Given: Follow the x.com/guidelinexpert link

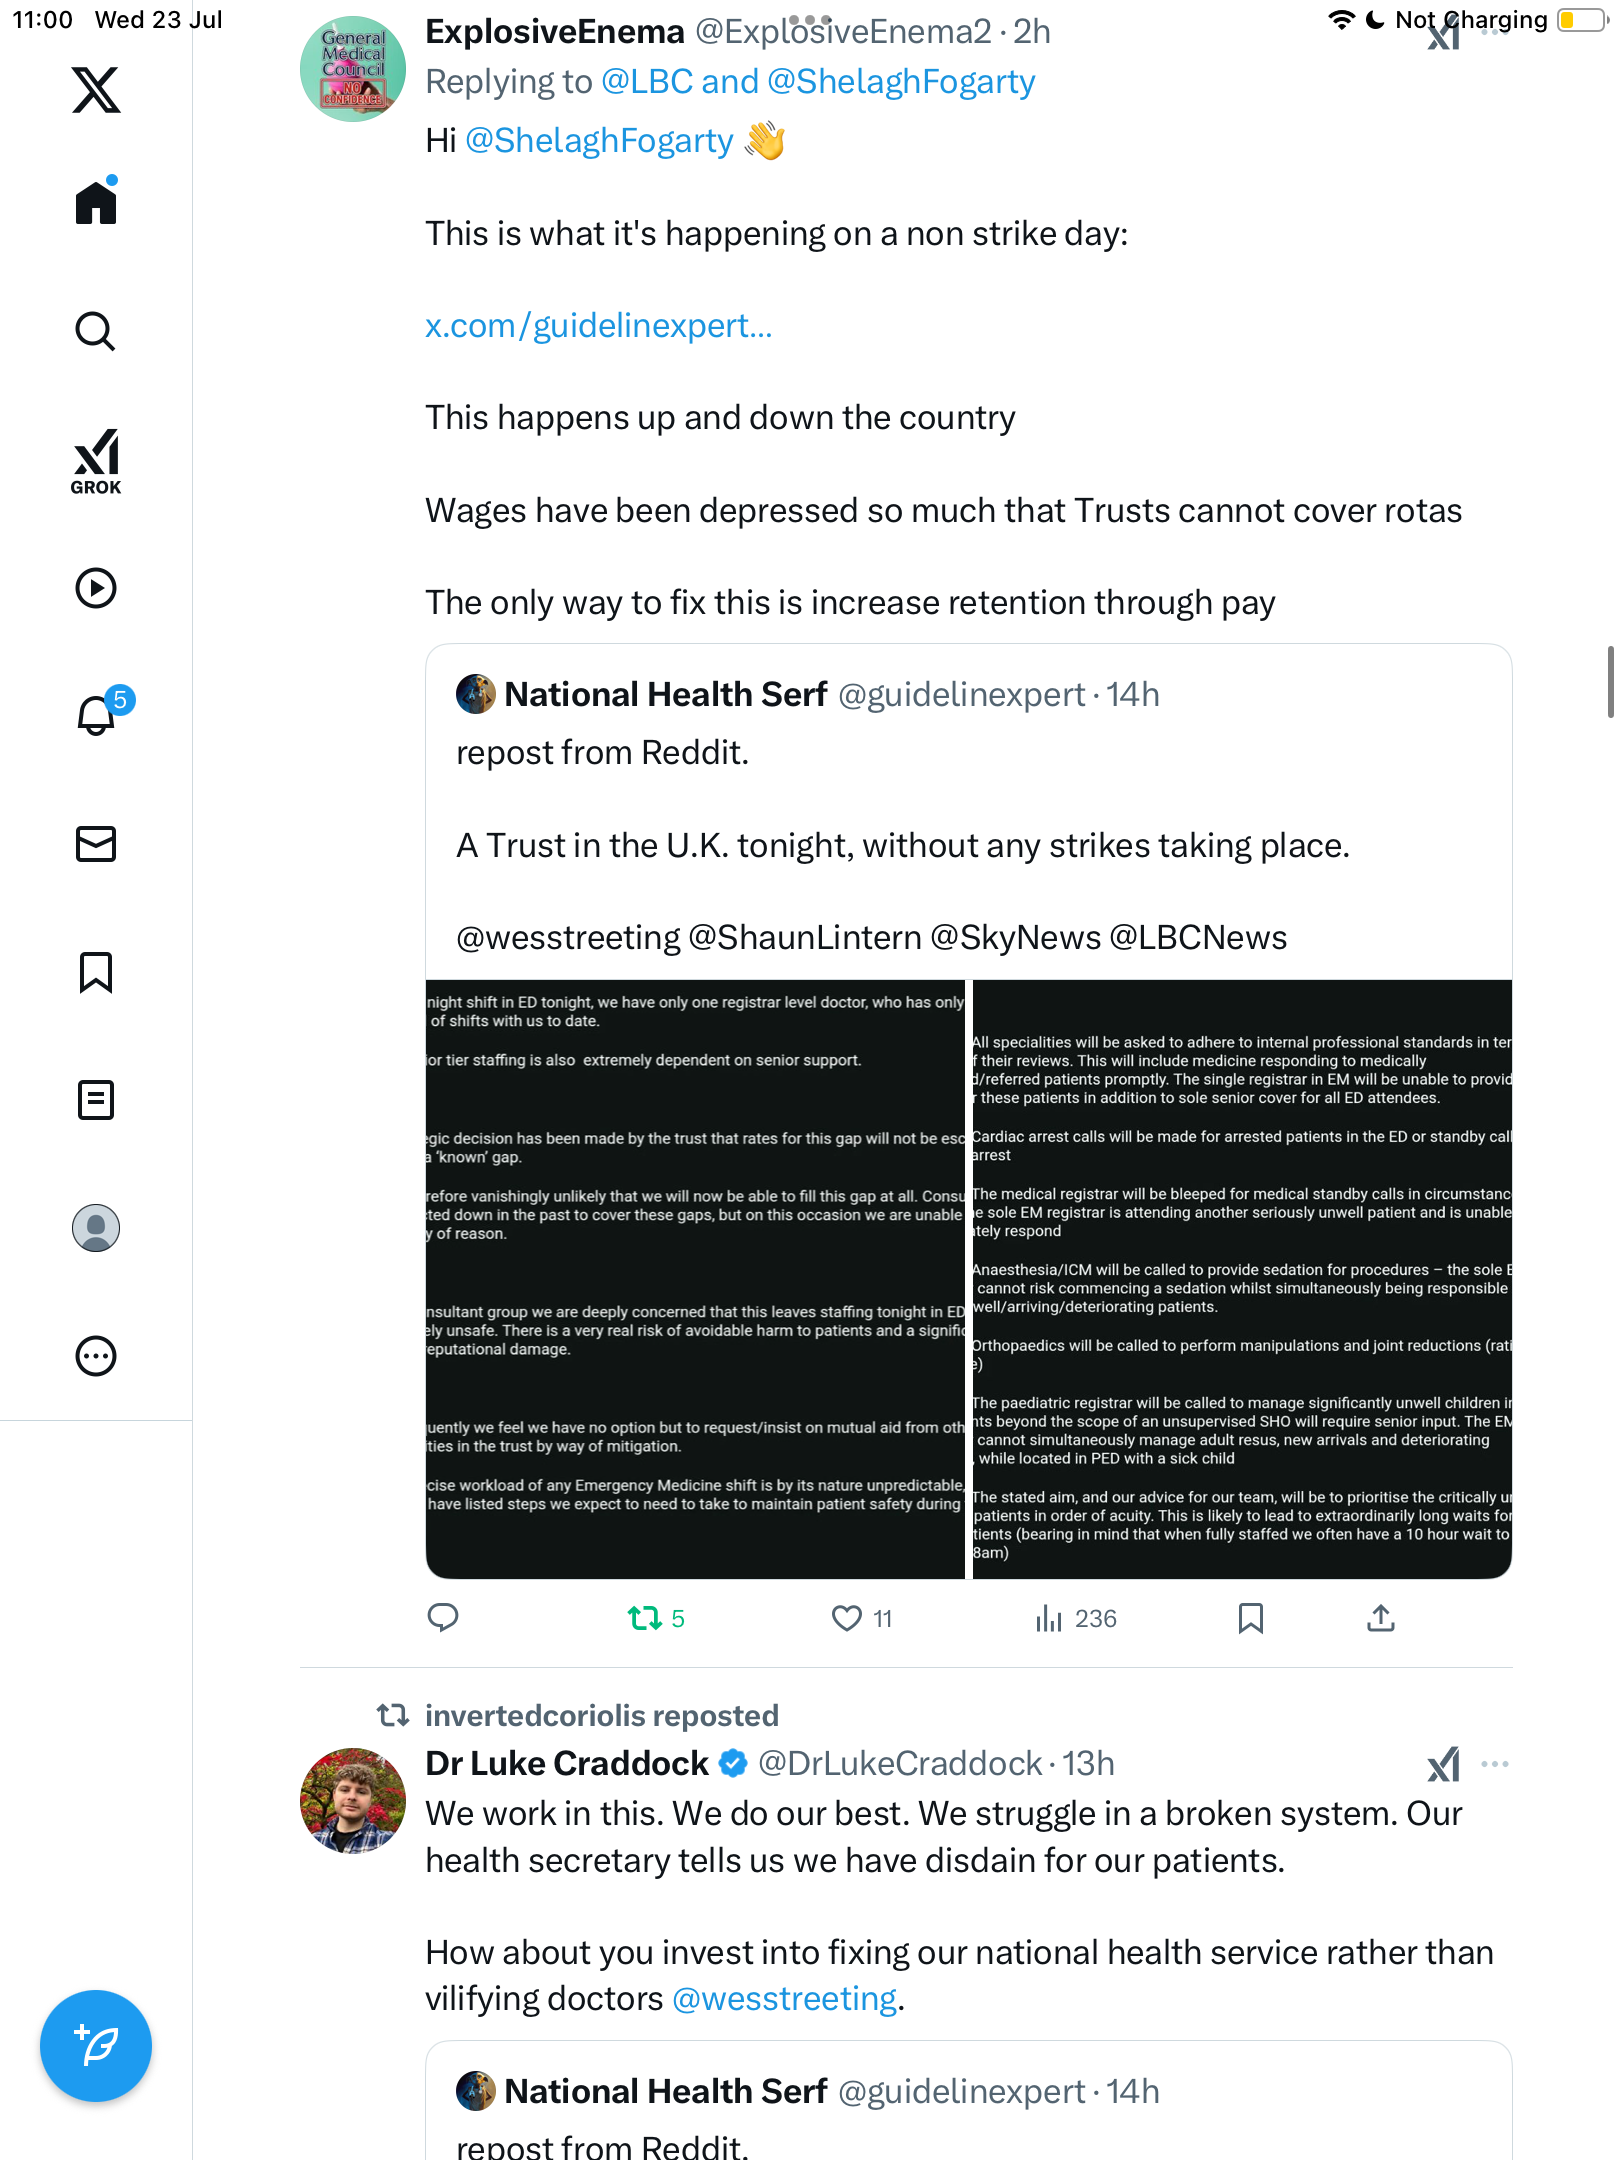Looking at the screenshot, I should [599, 326].
